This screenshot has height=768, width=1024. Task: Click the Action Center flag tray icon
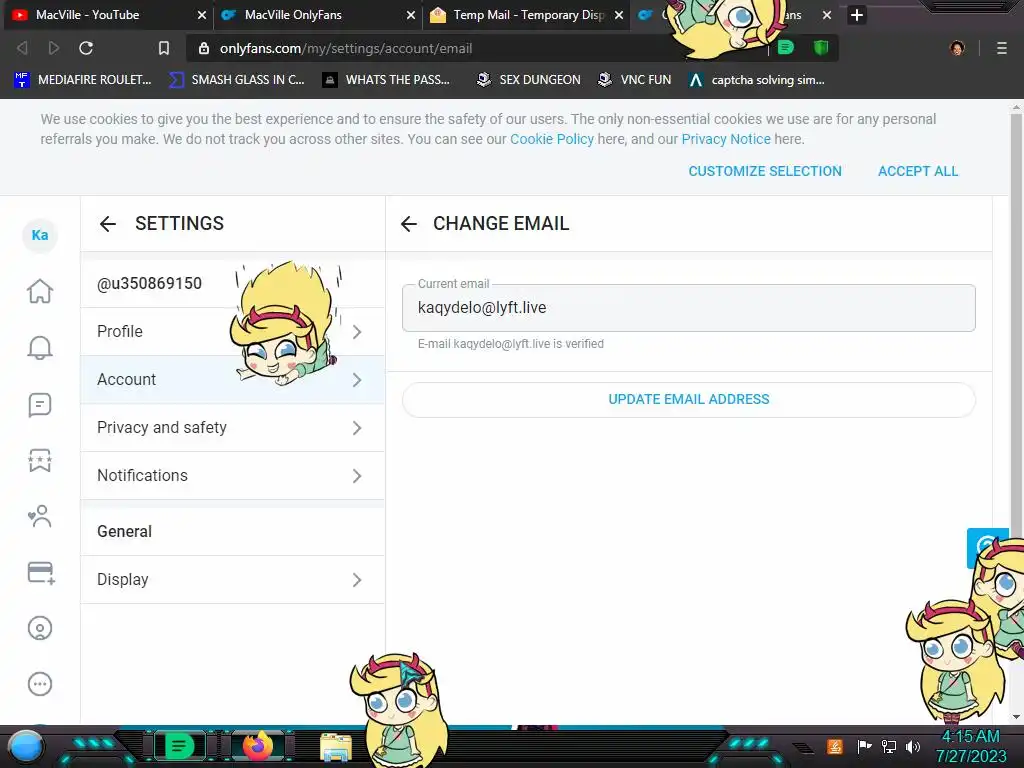pyautogui.click(x=865, y=746)
